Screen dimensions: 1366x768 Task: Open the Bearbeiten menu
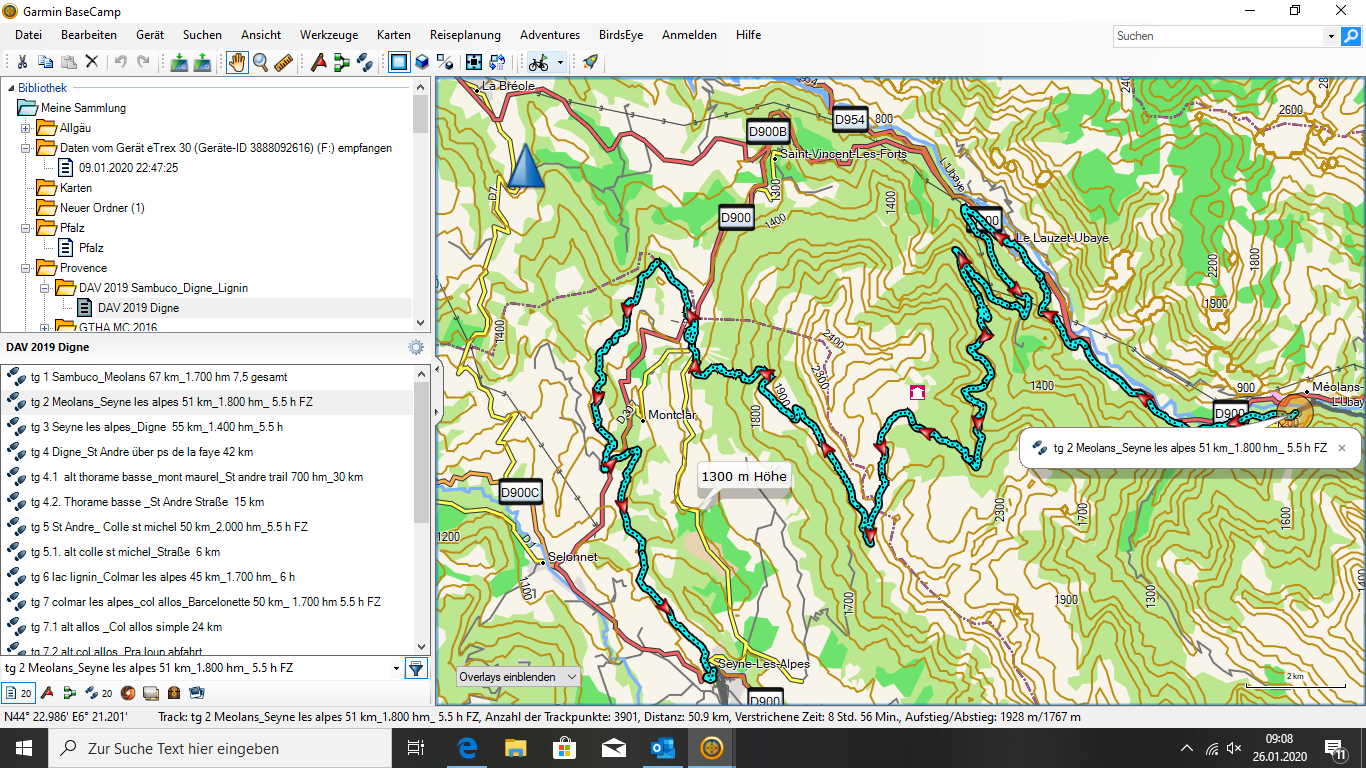(89, 35)
